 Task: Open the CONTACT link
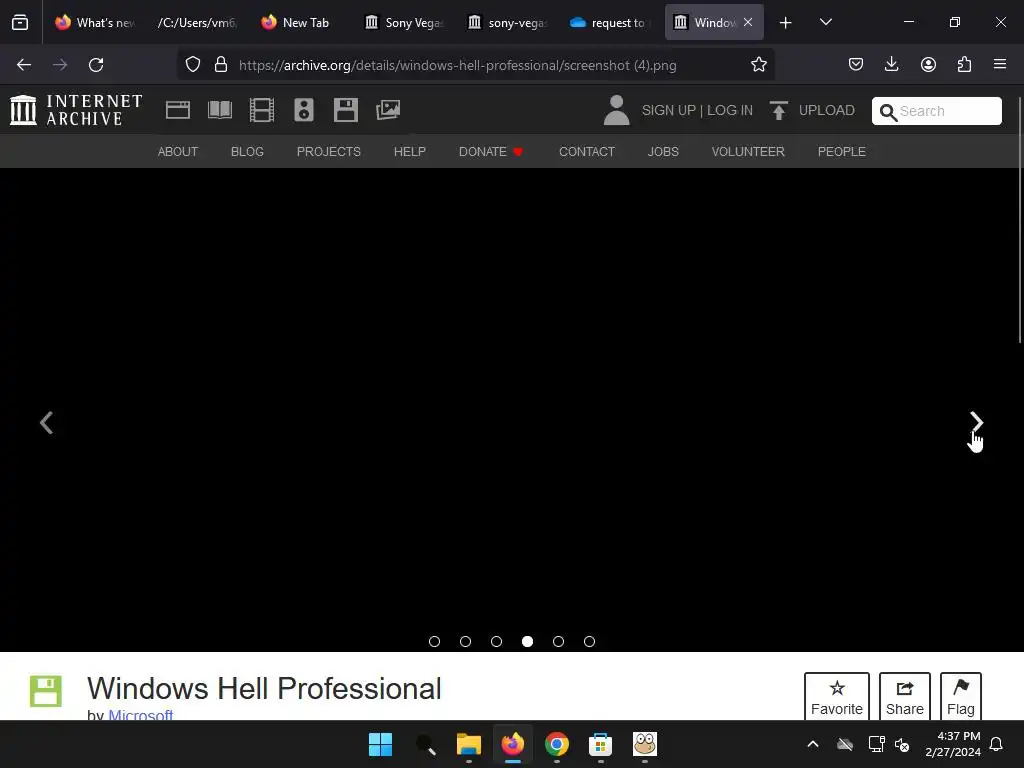click(x=586, y=152)
